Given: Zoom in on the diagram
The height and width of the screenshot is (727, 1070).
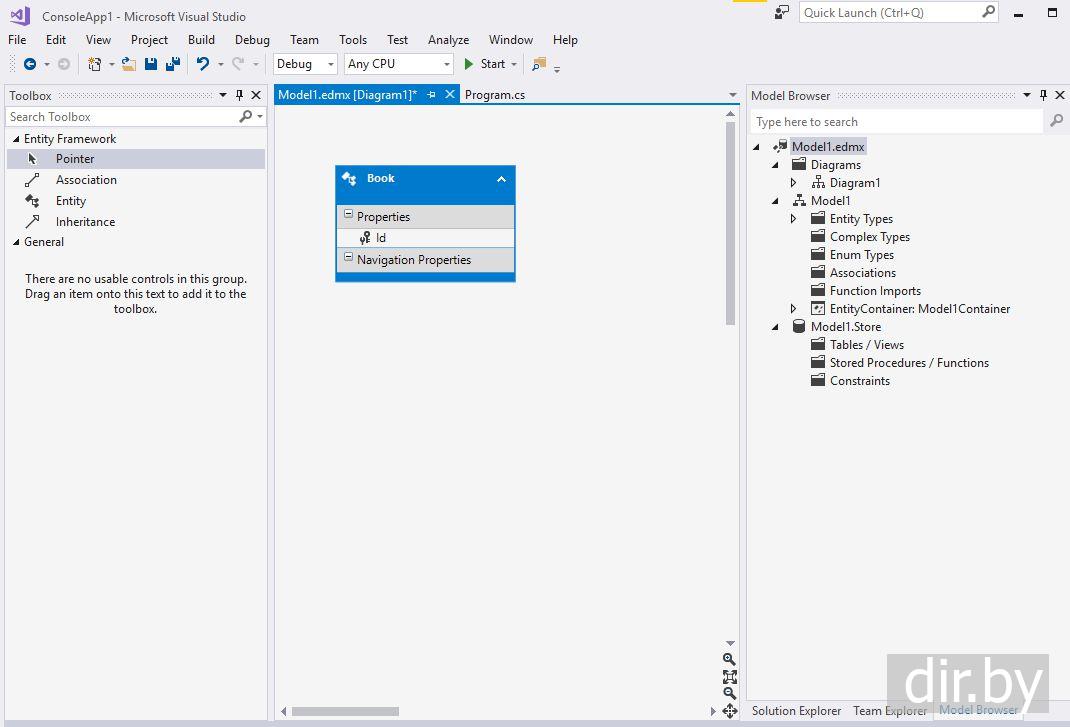Looking at the screenshot, I should 729,659.
